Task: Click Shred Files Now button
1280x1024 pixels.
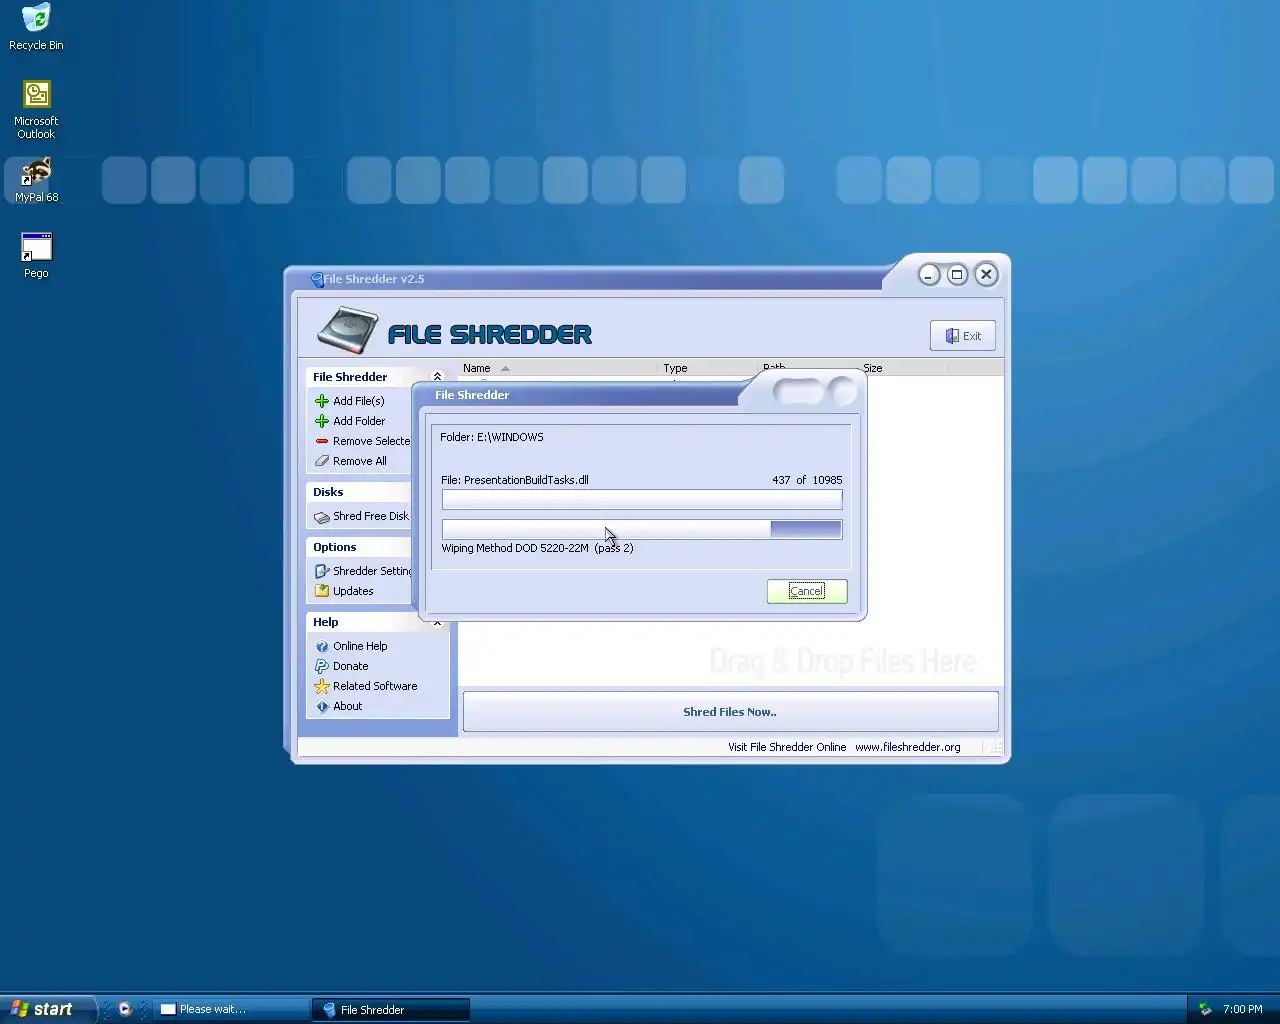Action: tap(730, 712)
